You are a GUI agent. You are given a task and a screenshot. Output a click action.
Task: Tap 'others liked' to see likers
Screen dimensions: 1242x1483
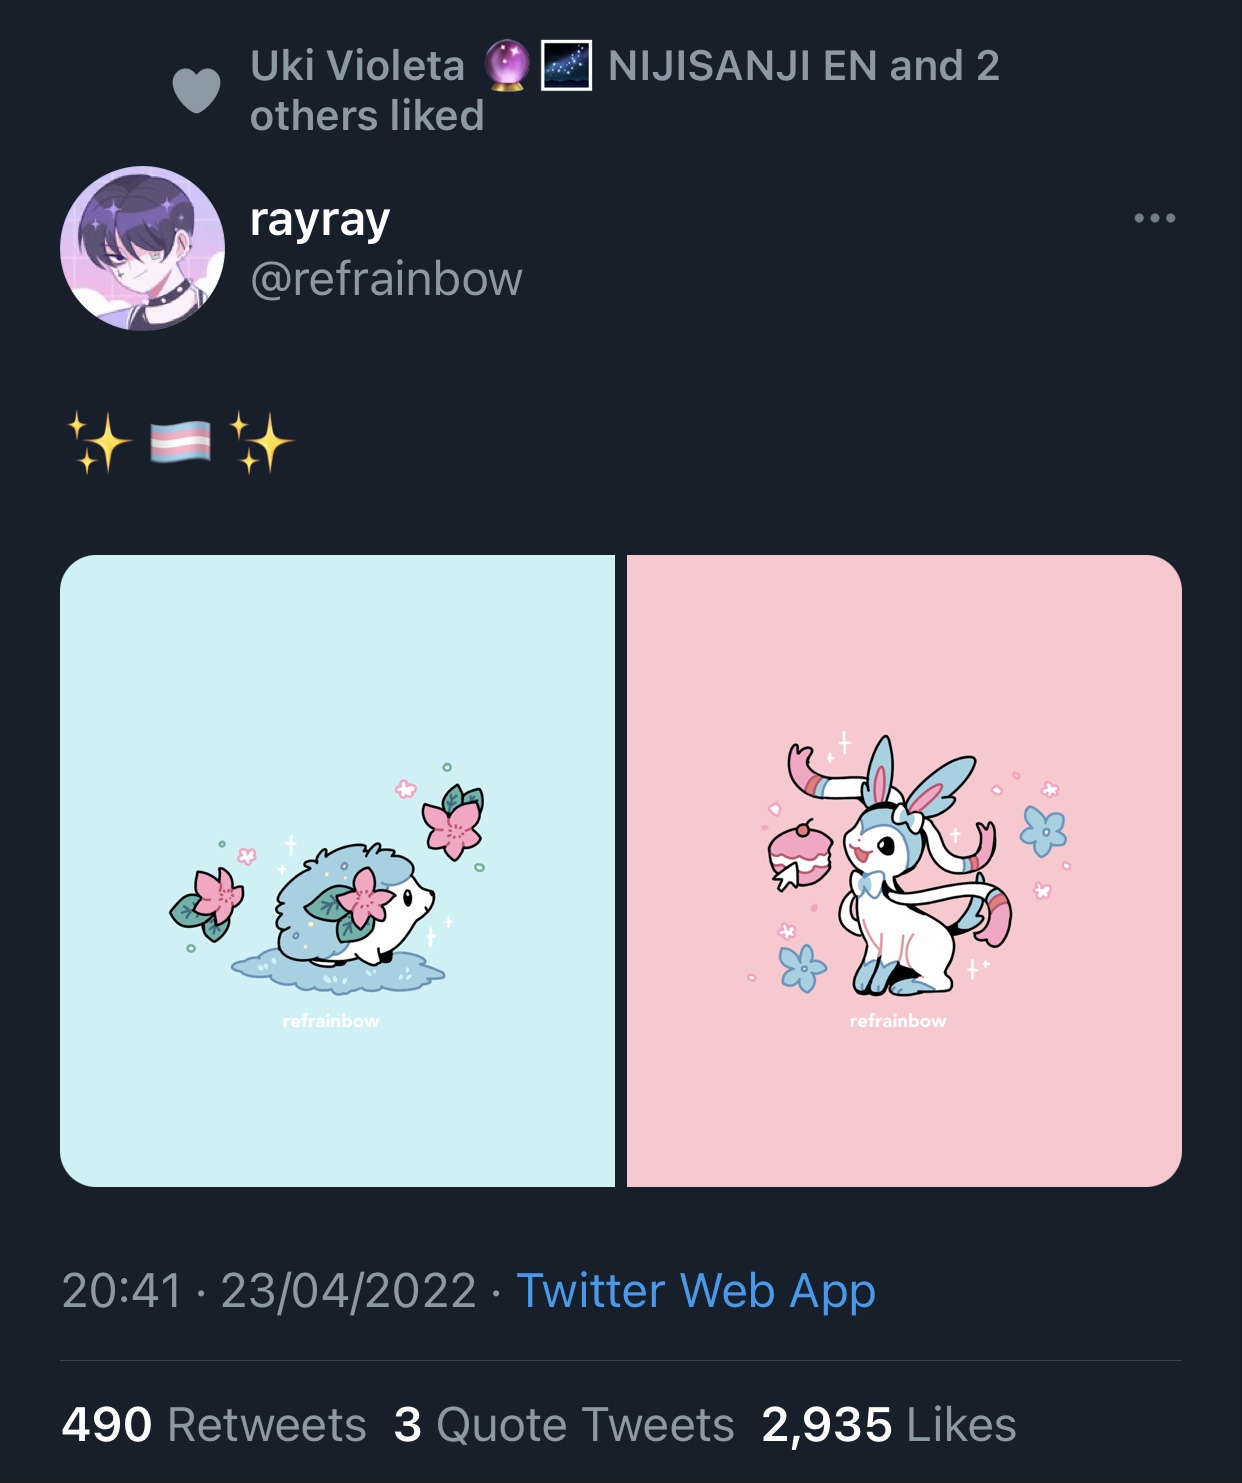click(367, 116)
